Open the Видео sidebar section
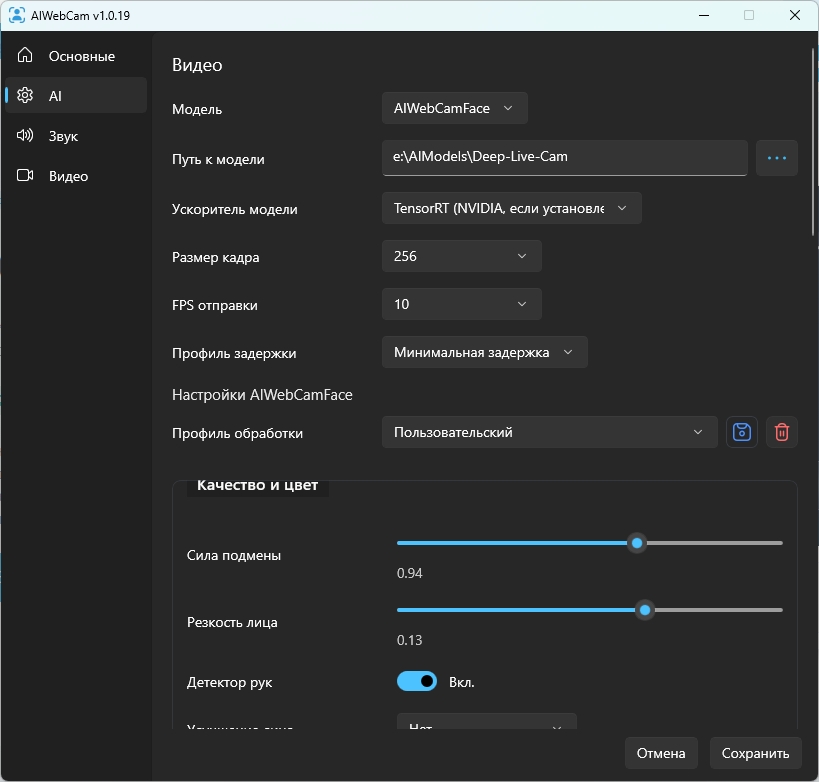Viewport: 819px width, 782px height. [x=76, y=176]
